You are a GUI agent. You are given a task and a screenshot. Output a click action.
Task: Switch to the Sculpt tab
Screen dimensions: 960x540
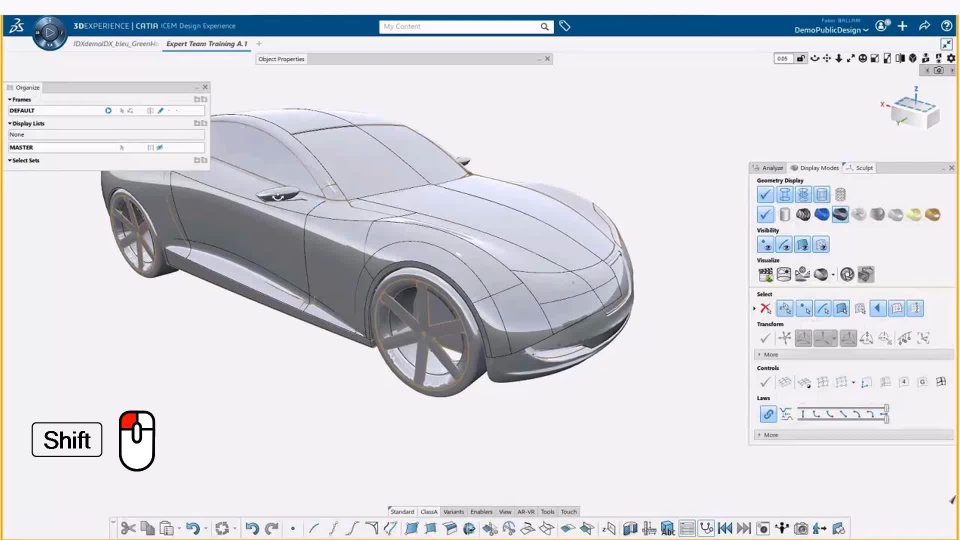tap(863, 168)
